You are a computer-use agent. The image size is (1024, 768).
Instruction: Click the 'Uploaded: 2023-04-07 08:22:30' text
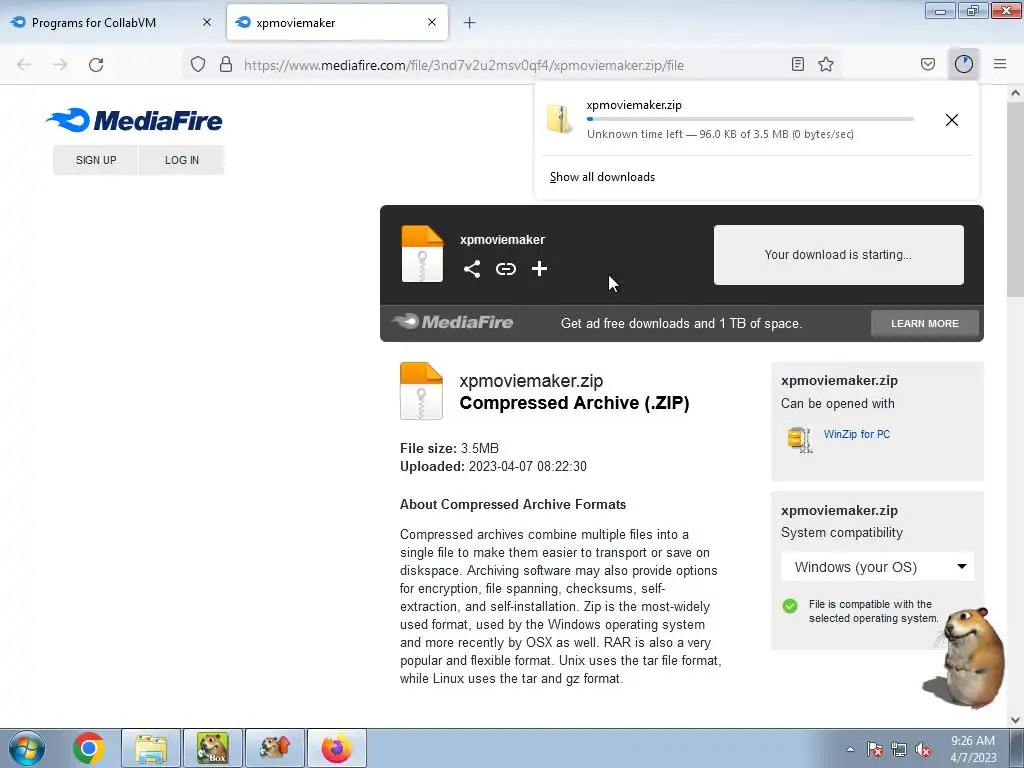point(493,466)
